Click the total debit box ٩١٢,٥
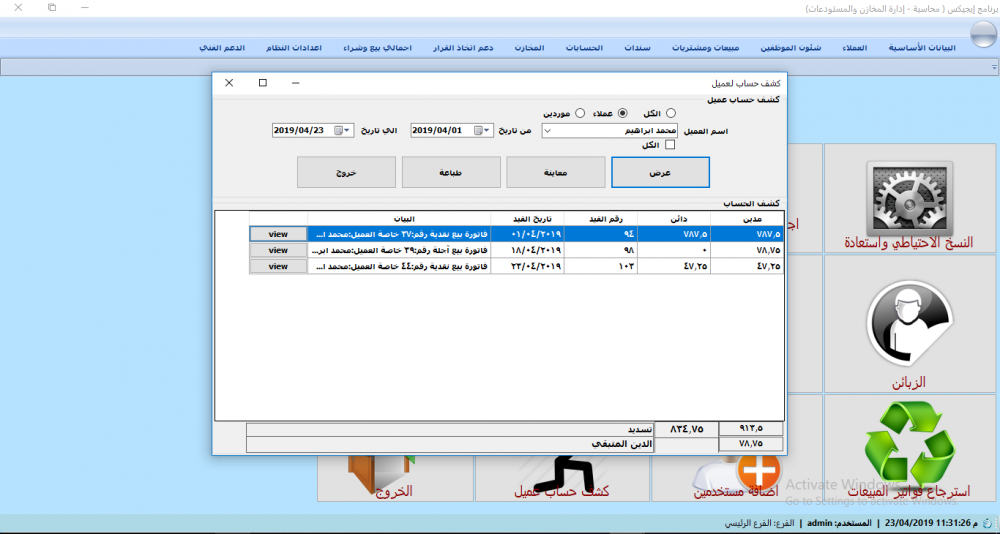1000x534 pixels. click(751, 429)
